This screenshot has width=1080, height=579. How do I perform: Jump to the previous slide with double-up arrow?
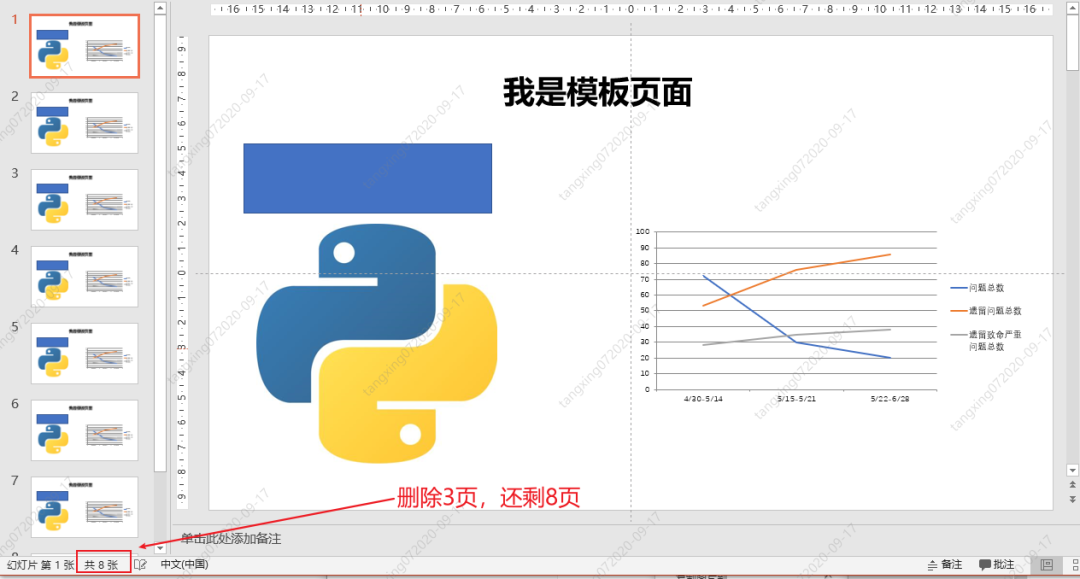(1072, 485)
